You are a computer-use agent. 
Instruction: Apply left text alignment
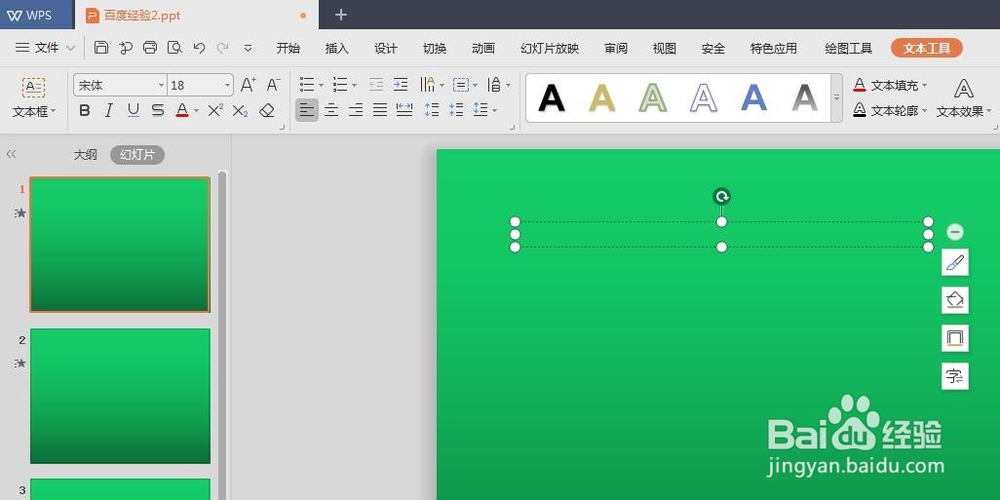tap(307, 110)
